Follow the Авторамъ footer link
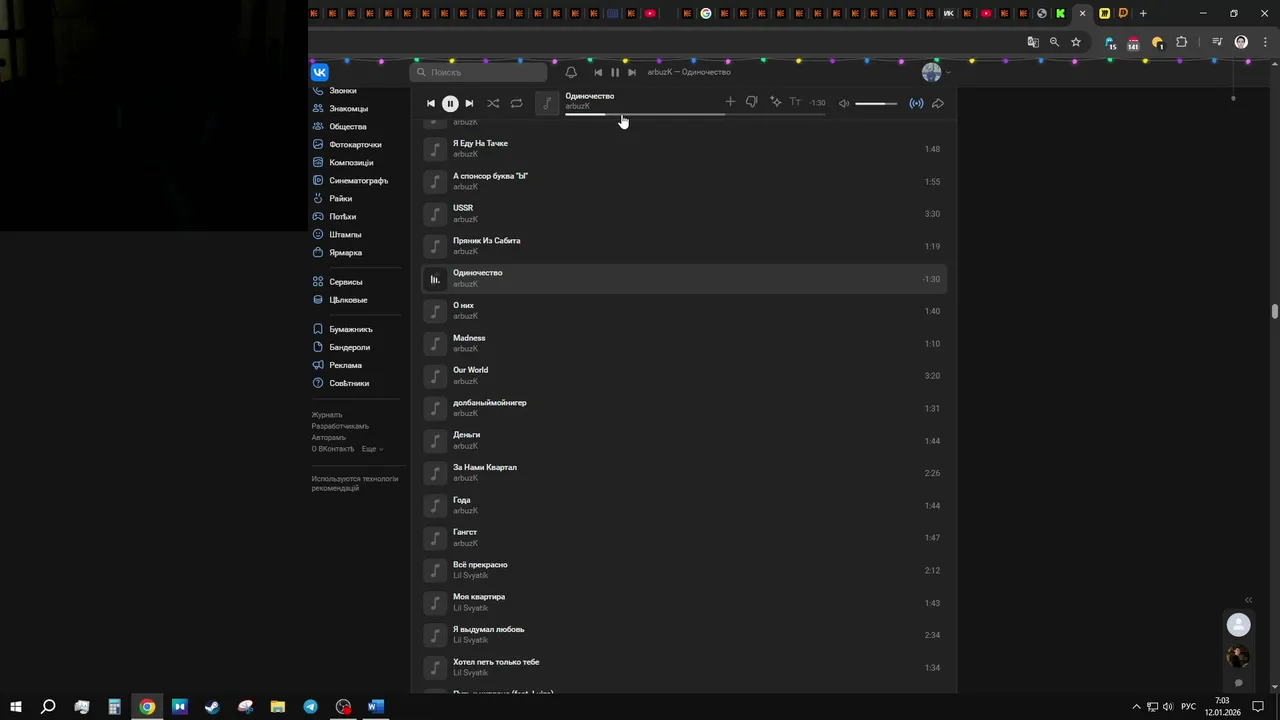The image size is (1280, 720). tap(329, 437)
